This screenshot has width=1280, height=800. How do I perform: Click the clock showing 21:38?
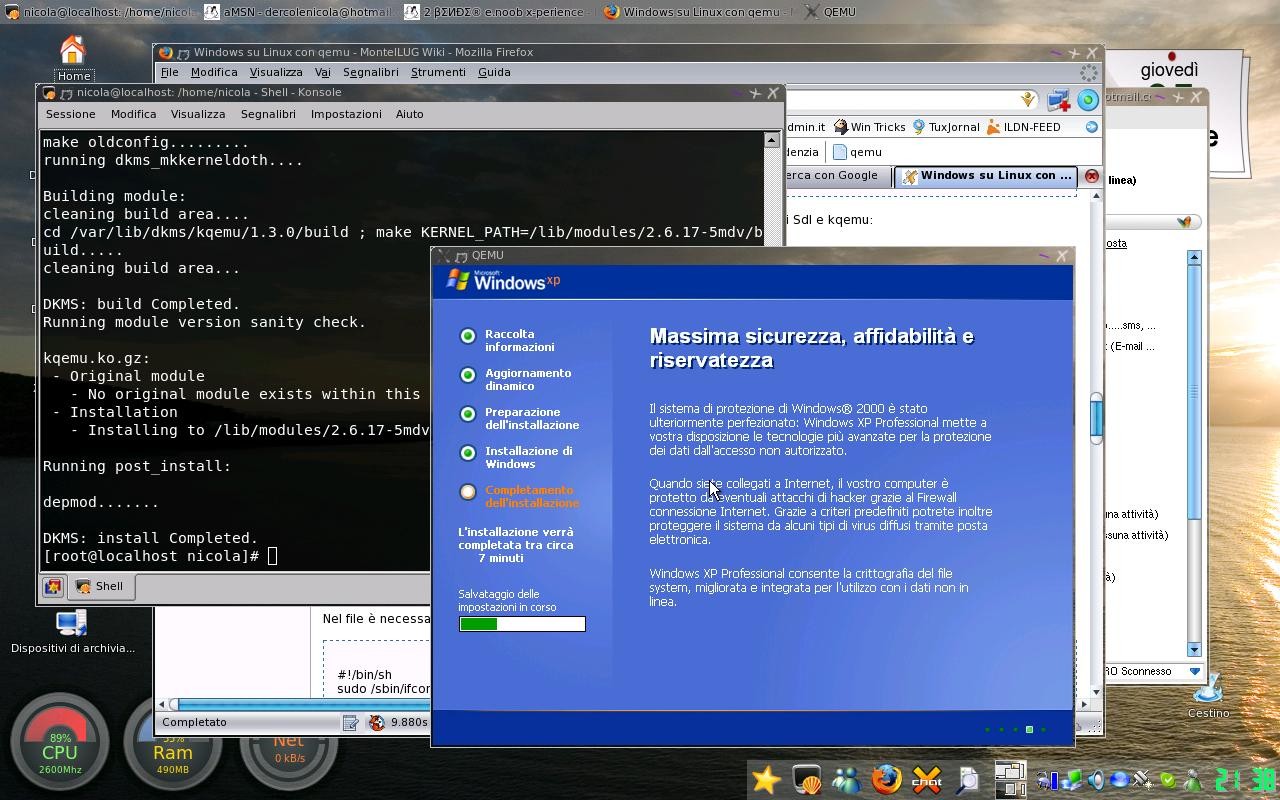pos(1244,780)
